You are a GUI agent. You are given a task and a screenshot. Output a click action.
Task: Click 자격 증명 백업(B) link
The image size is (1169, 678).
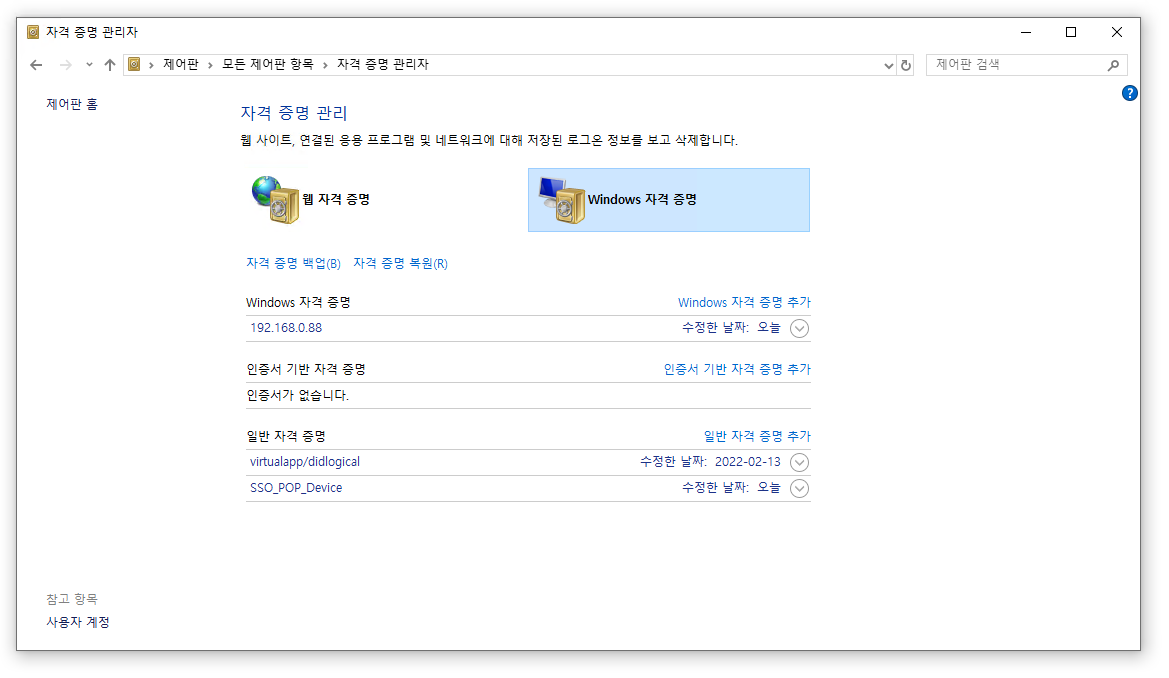(x=293, y=263)
